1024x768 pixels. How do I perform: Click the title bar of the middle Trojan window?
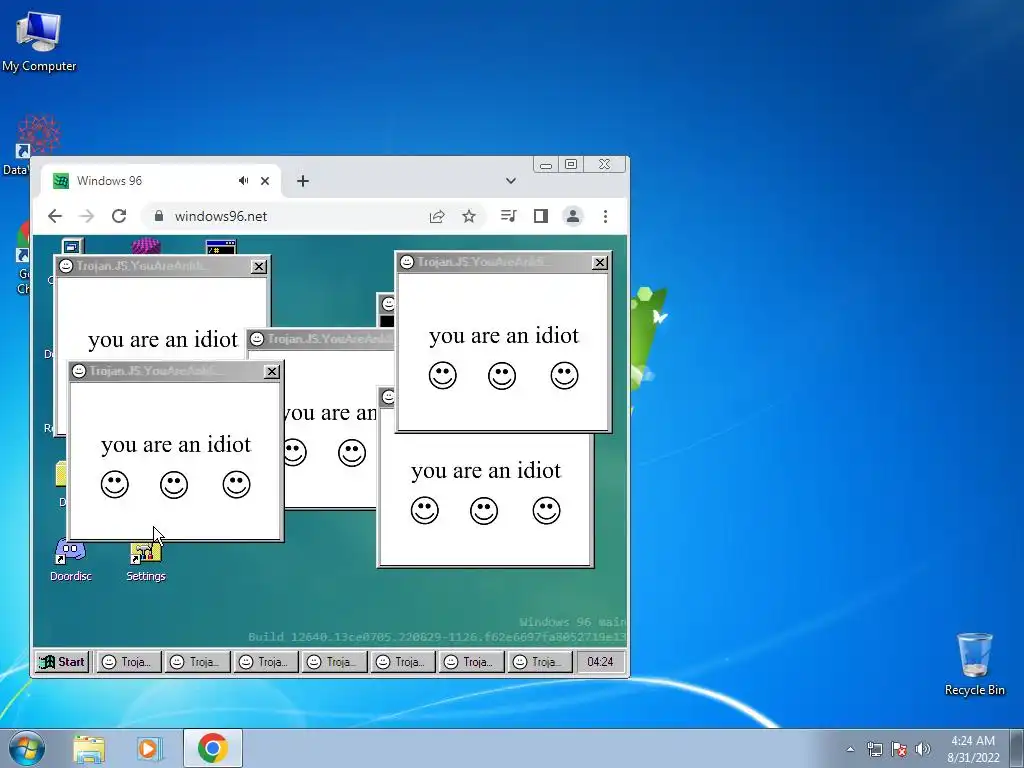coord(320,339)
